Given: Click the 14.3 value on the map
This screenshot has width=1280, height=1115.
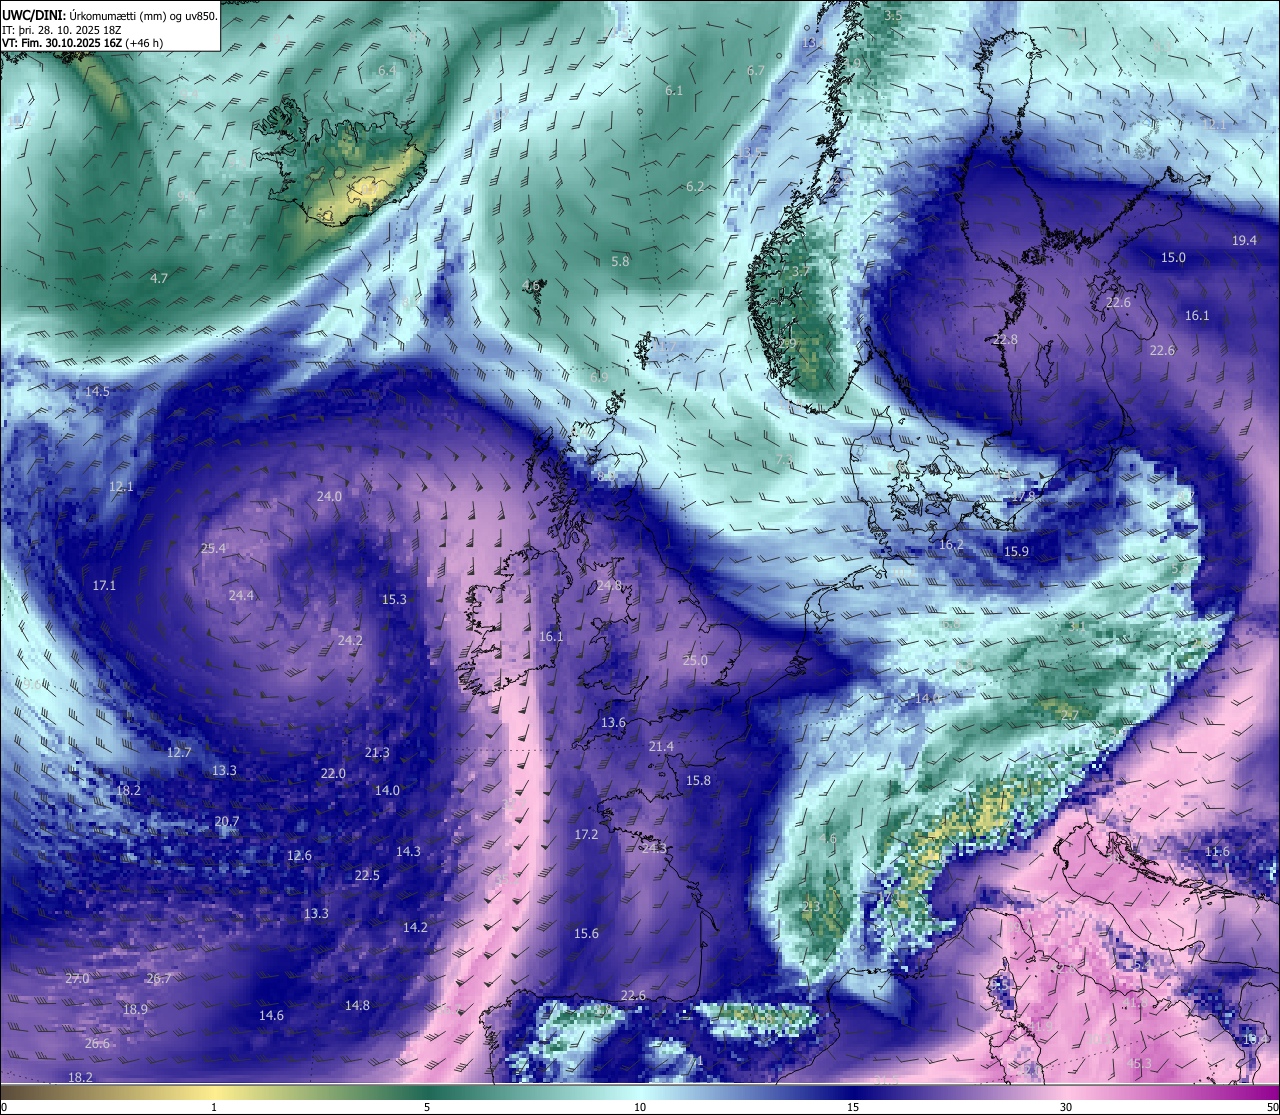Looking at the screenshot, I should [408, 851].
